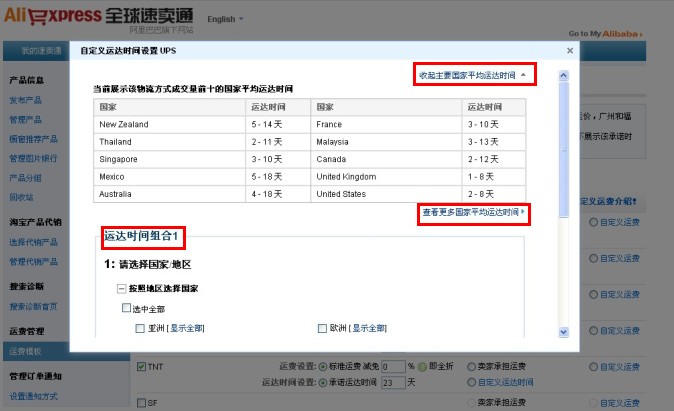
Task: Go to My Alibaba link
Action: coord(605,33)
